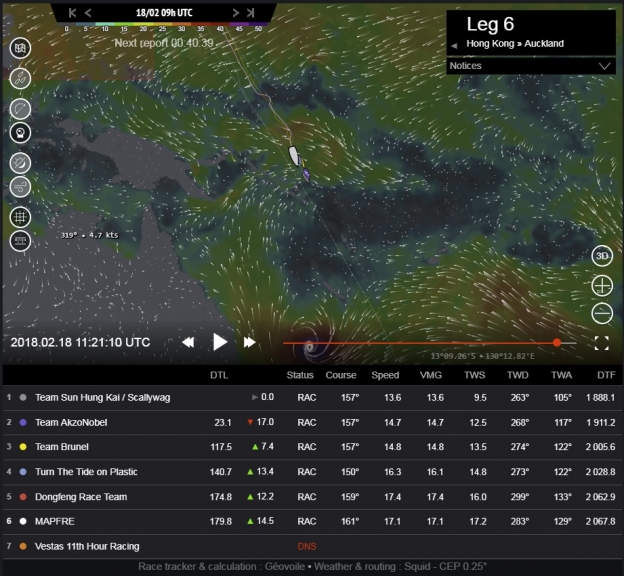Screen dimensions: 624x576
Task: Click the wind speed color scale
Action: (x=164, y=27)
